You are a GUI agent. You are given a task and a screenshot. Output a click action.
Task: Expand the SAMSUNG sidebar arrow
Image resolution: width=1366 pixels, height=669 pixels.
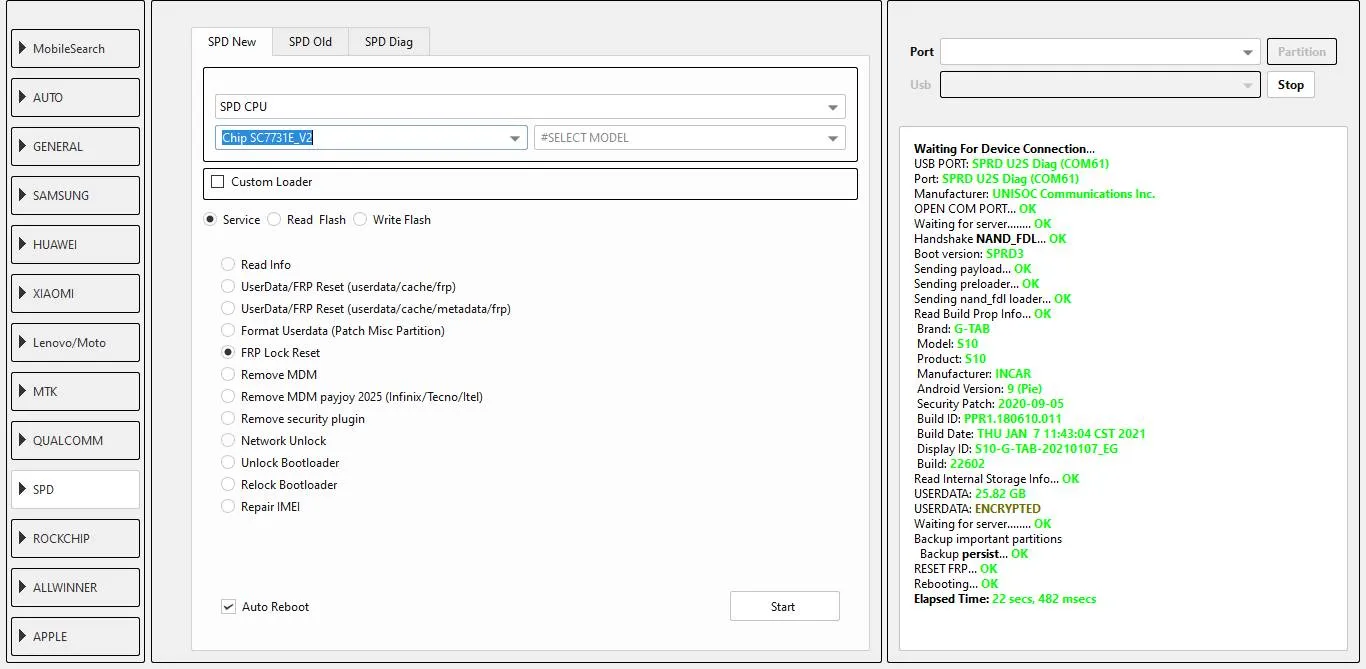click(23, 195)
